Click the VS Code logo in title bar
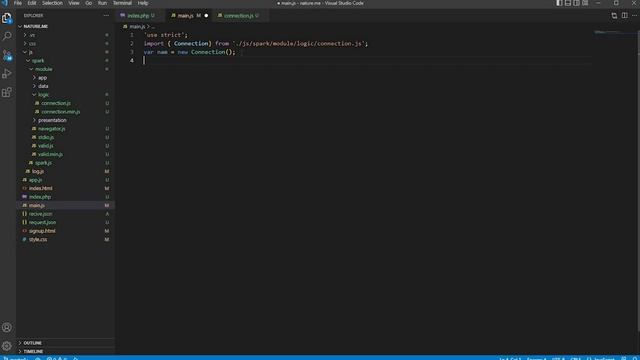Screen dimensions: 640x360 (5, 3)
